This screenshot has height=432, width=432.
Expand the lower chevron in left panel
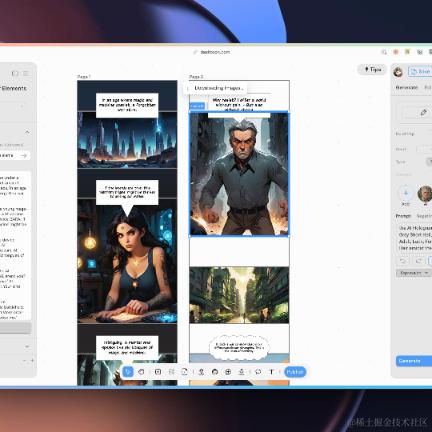[x=27, y=346]
